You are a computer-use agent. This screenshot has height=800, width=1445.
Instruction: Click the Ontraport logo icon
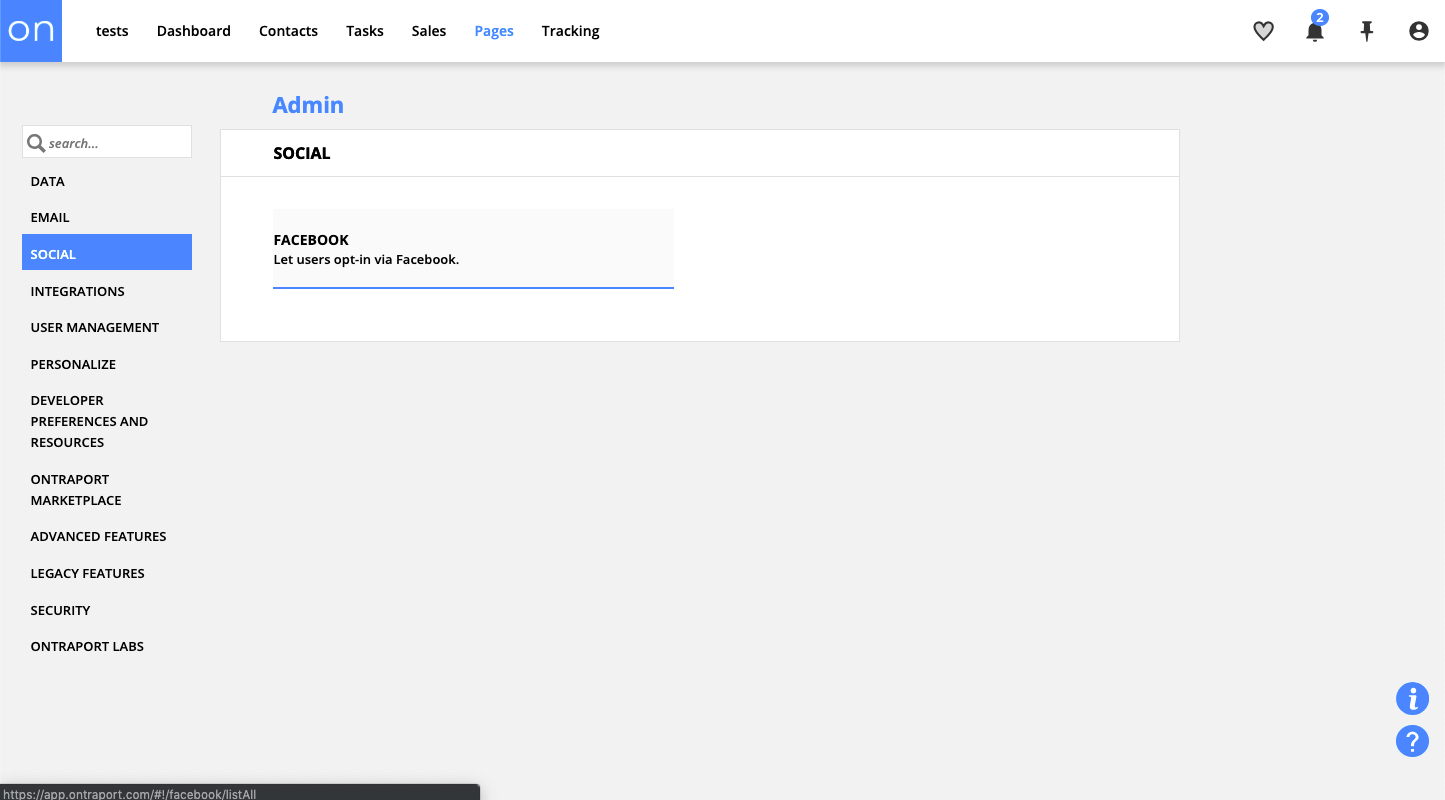31,31
